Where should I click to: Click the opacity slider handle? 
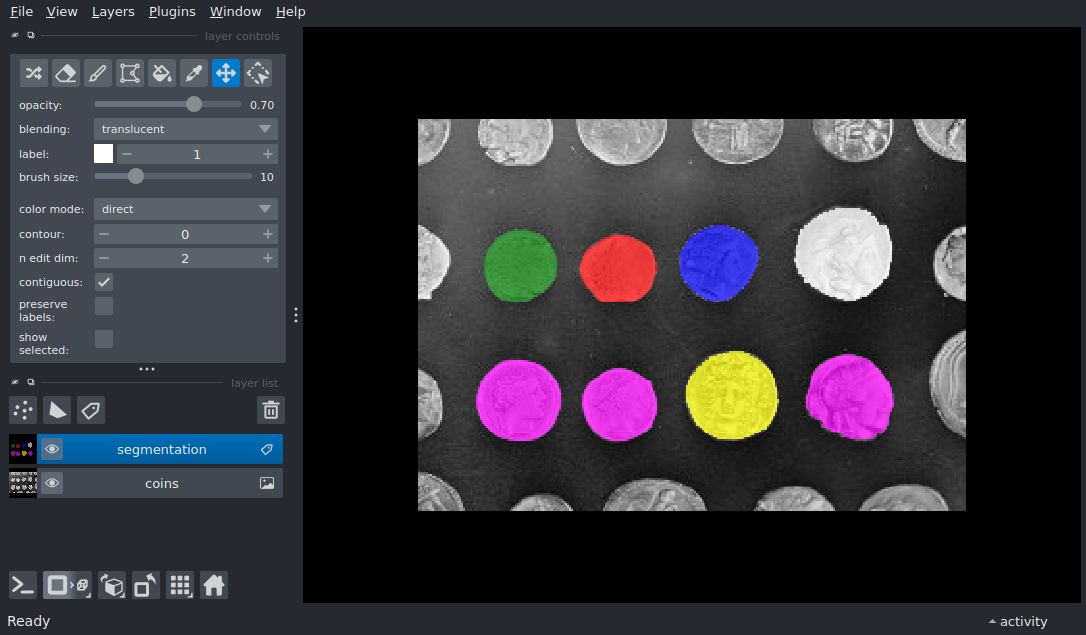[x=194, y=105]
